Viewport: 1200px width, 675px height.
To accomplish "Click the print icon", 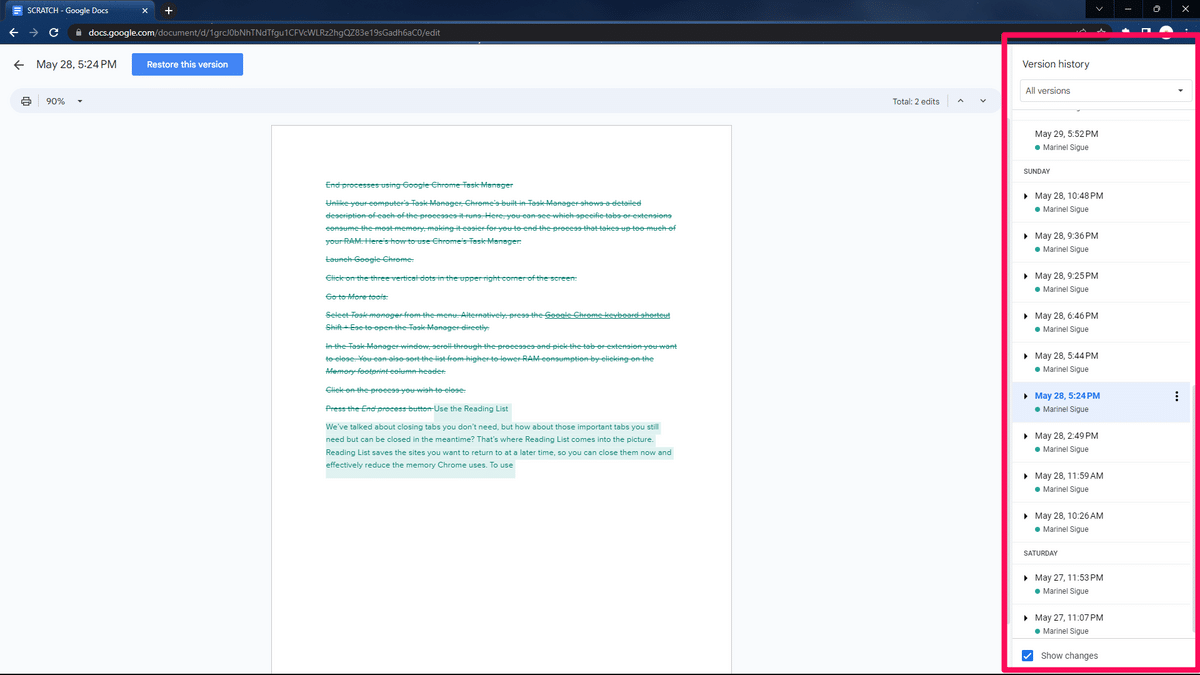I will 26,101.
